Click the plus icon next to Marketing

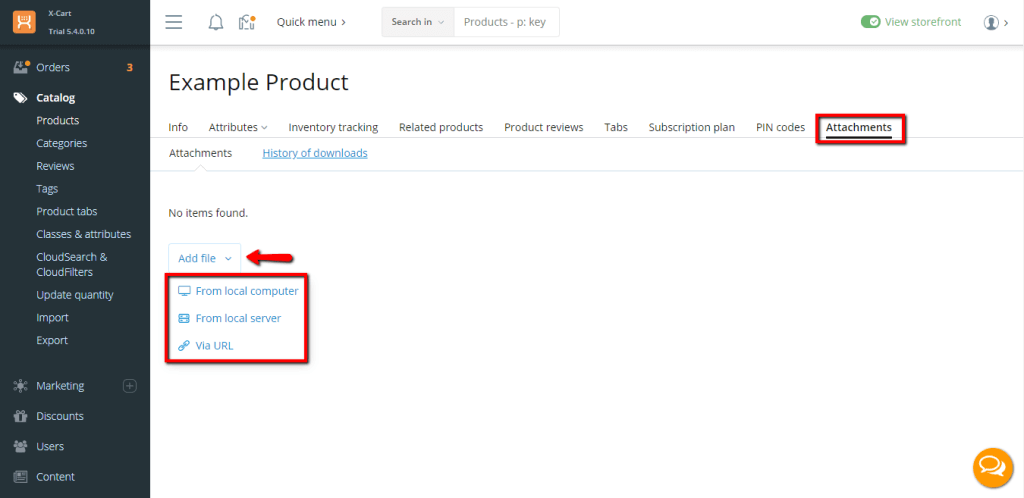[x=130, y=386]
